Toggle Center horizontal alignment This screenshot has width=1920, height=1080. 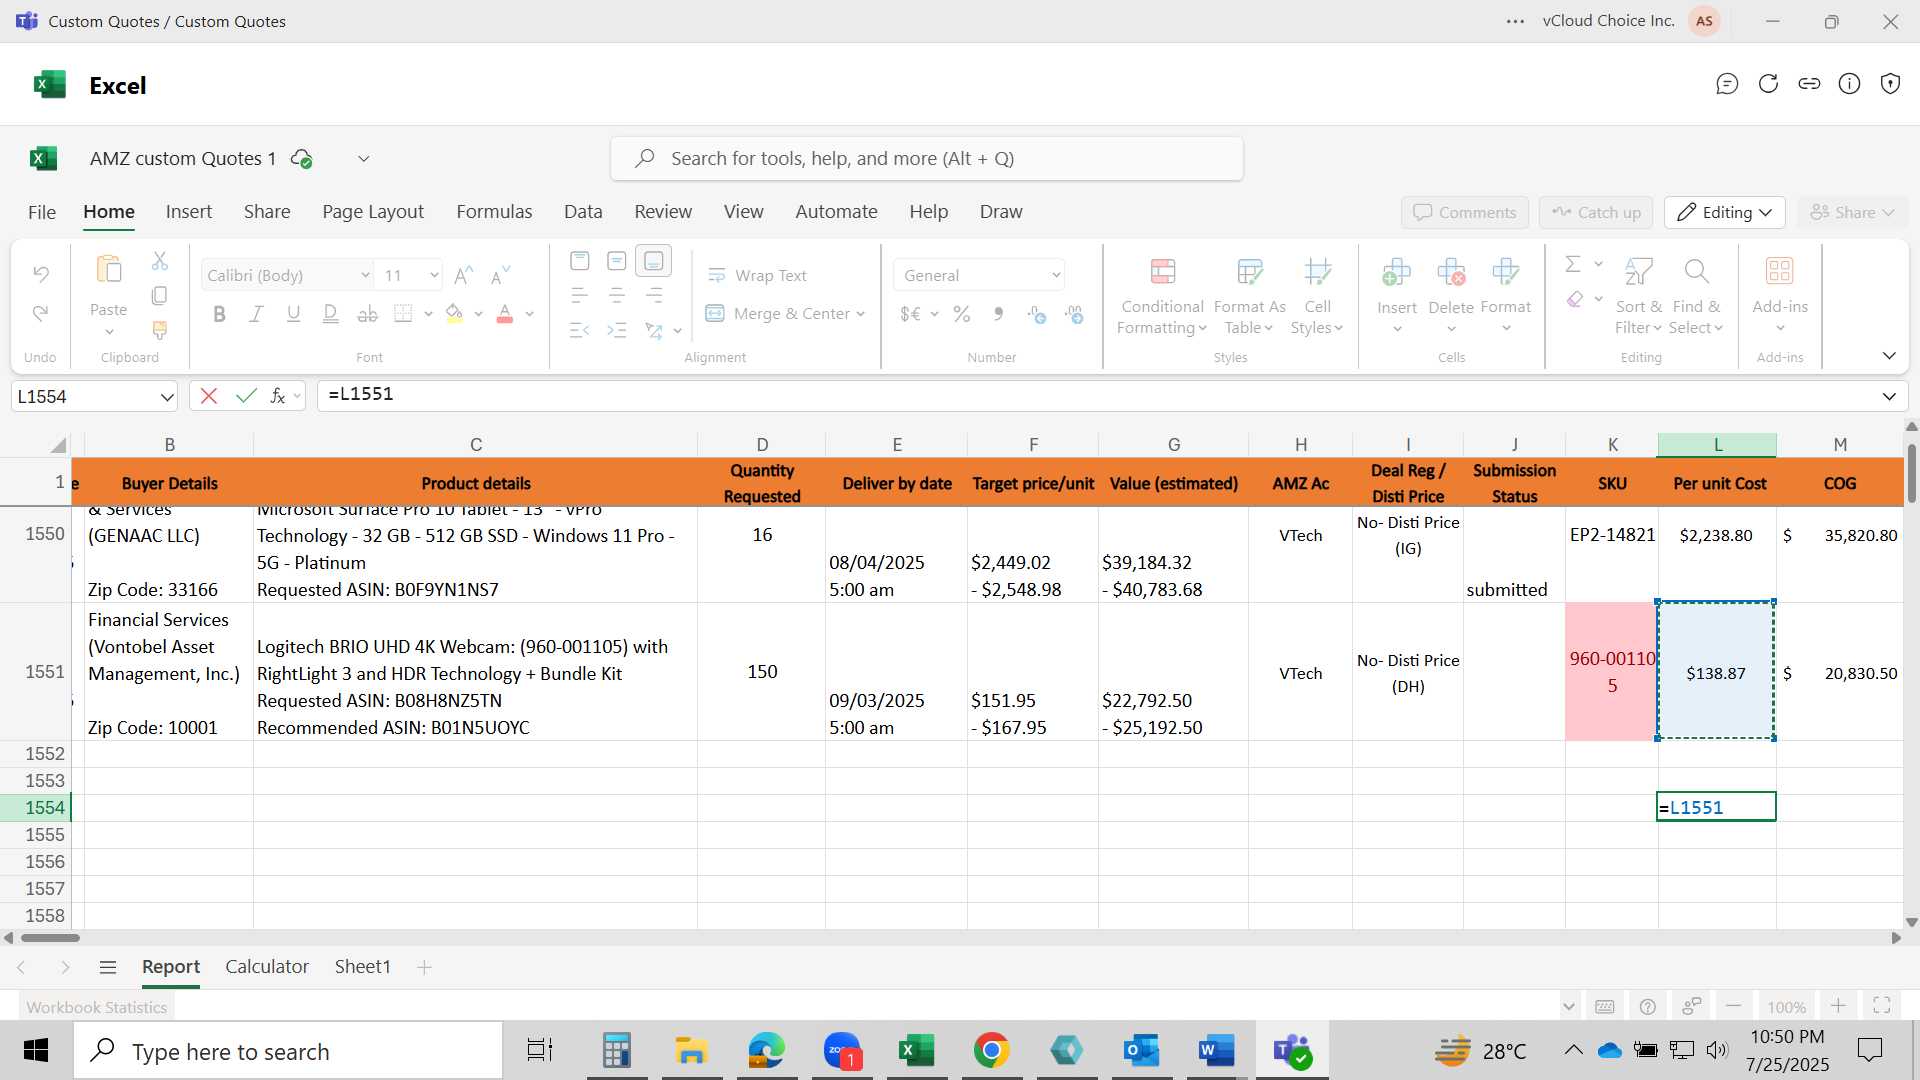pyautogui.click(x=617, y=295)
